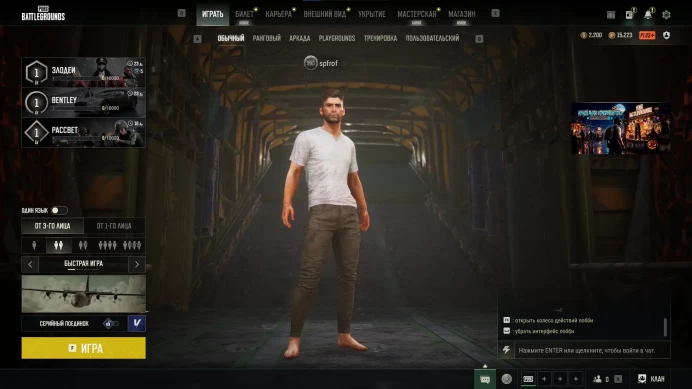Add player in the last plus slot
This screenshot has height=389, width=692.
pyautogui.click(x=575, y=379)
